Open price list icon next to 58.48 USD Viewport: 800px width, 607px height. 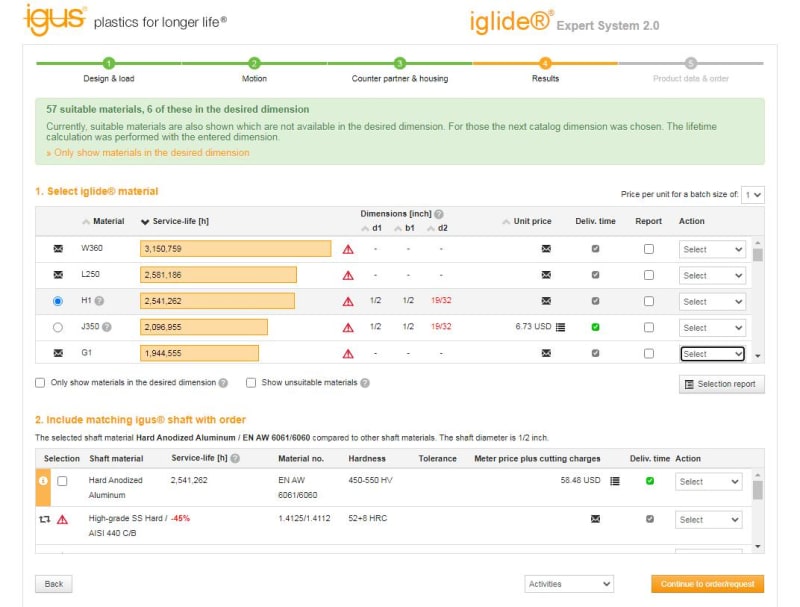(615, 481)
